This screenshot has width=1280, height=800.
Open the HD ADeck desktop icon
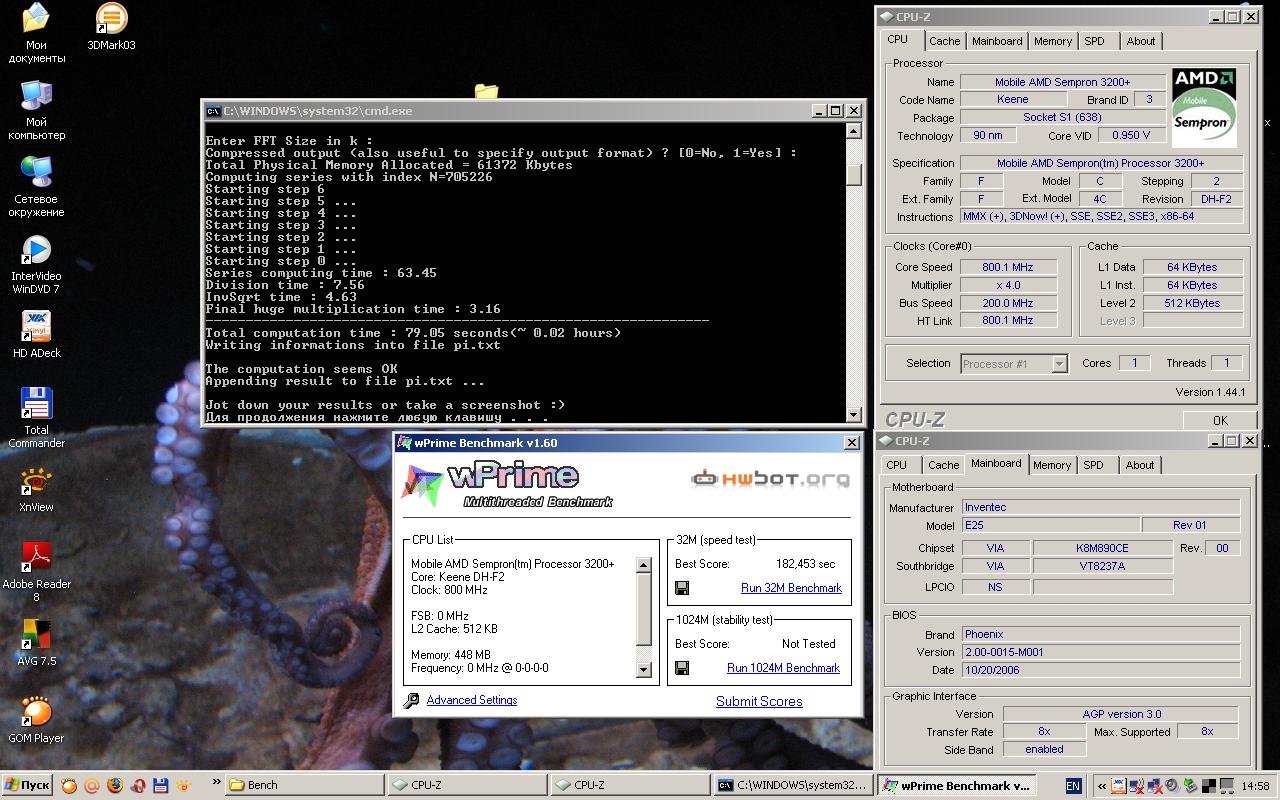coord(36,335)
